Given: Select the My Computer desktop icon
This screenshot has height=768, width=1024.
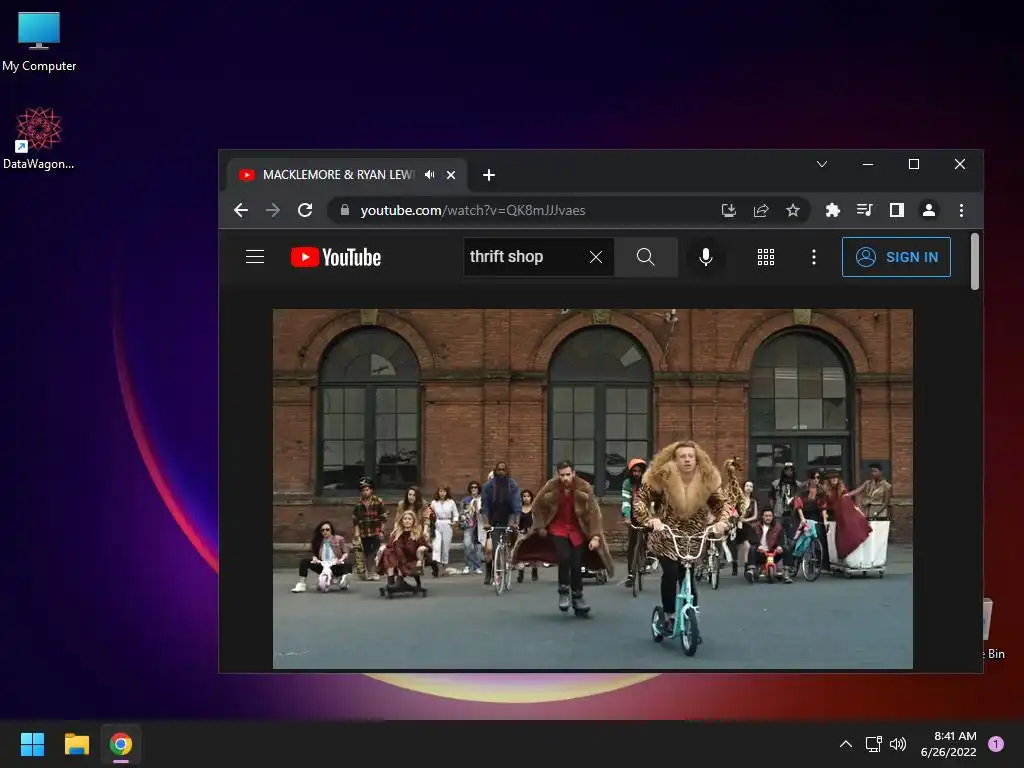Looking at the screenshot, I should (x=39, y=42).
